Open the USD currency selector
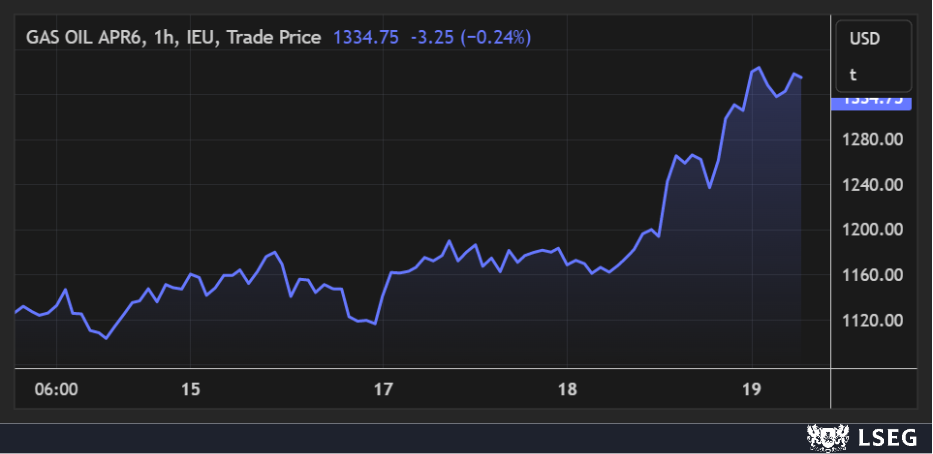Screen dimensions: 933x454 point(864,39)
